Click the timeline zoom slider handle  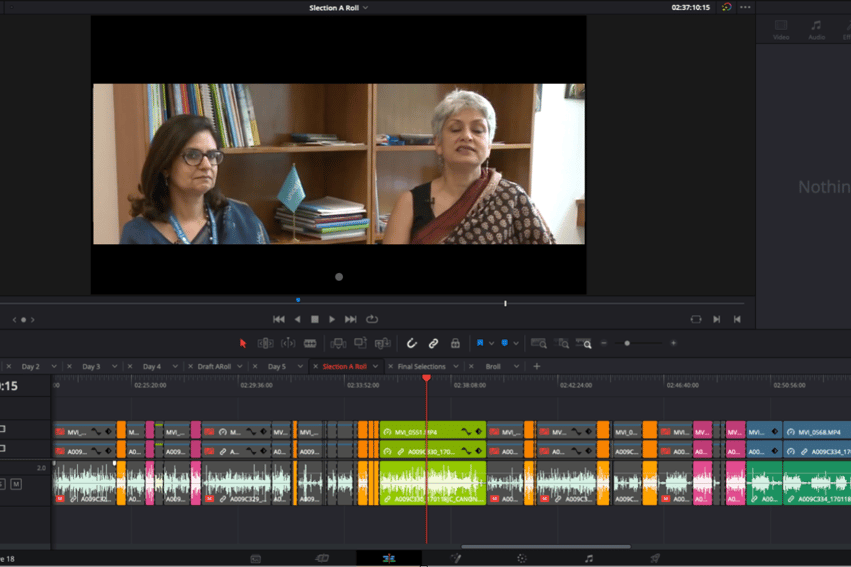627,343
